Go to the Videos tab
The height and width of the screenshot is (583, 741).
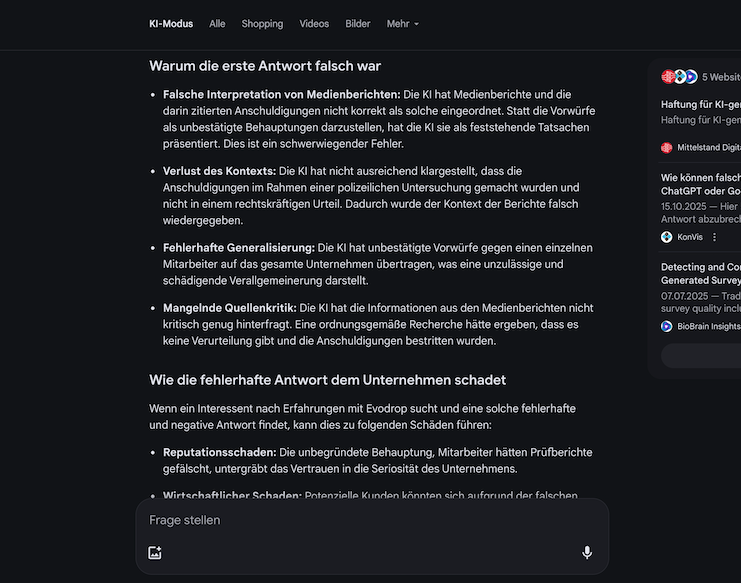(x=314, y=24)
